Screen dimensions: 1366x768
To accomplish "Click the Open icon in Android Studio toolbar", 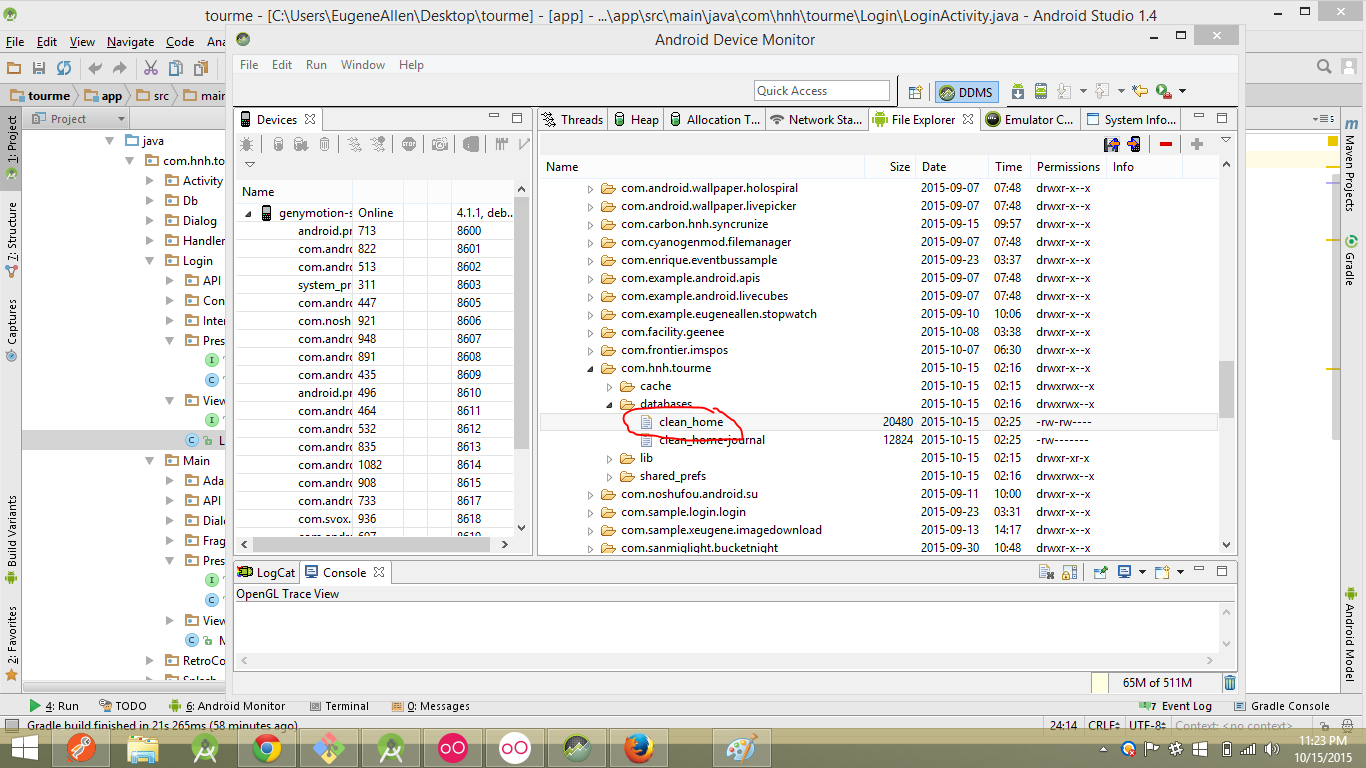I will pos(14,68).
